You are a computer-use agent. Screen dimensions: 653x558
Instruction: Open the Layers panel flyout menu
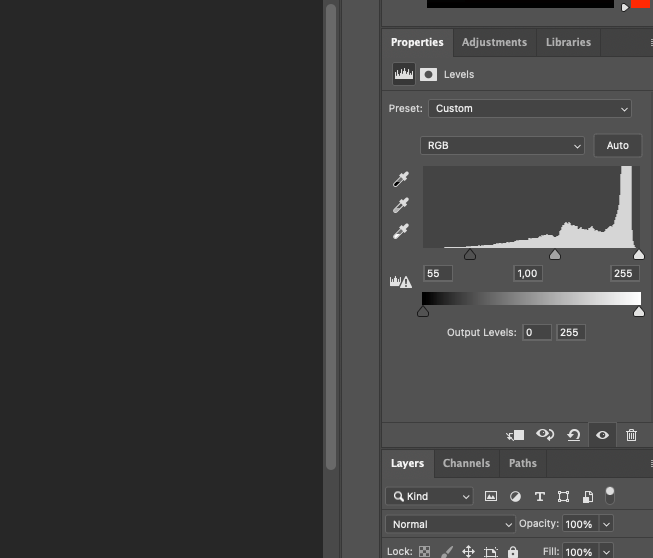pyautogui.click(x=651, y=463)
